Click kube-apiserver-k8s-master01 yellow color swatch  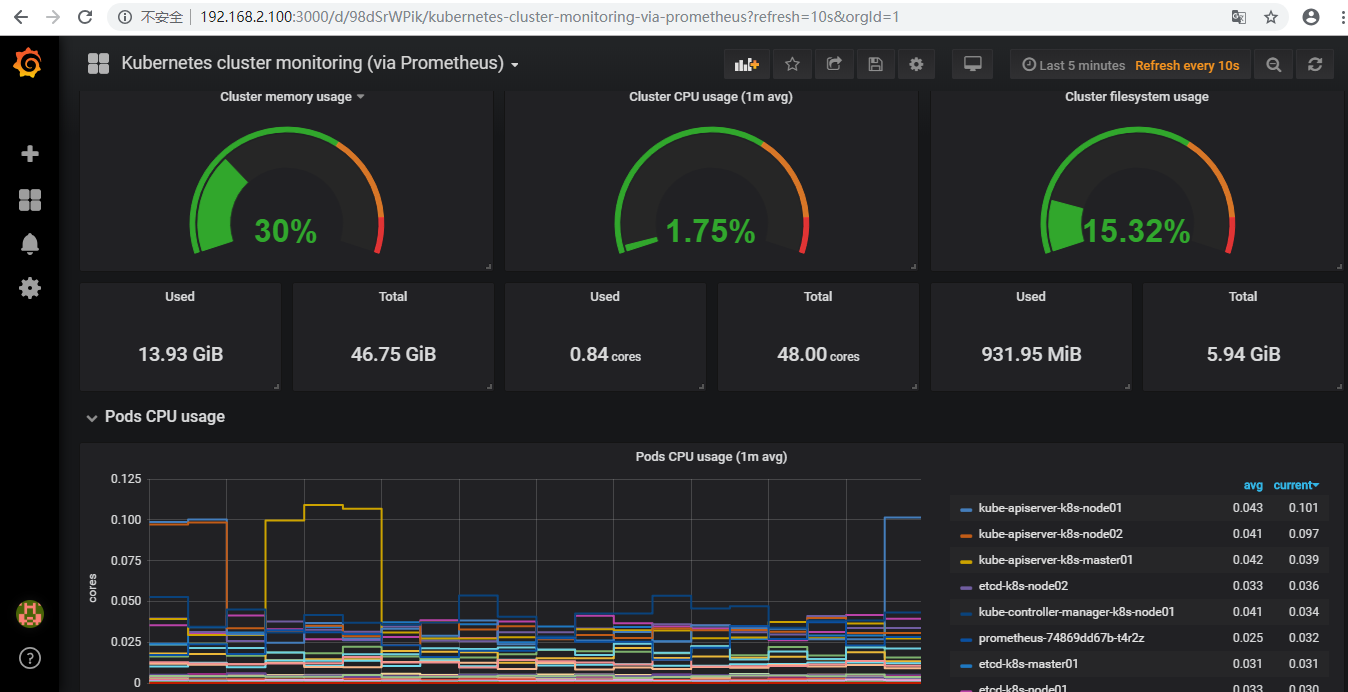click(x=966, y=561)
